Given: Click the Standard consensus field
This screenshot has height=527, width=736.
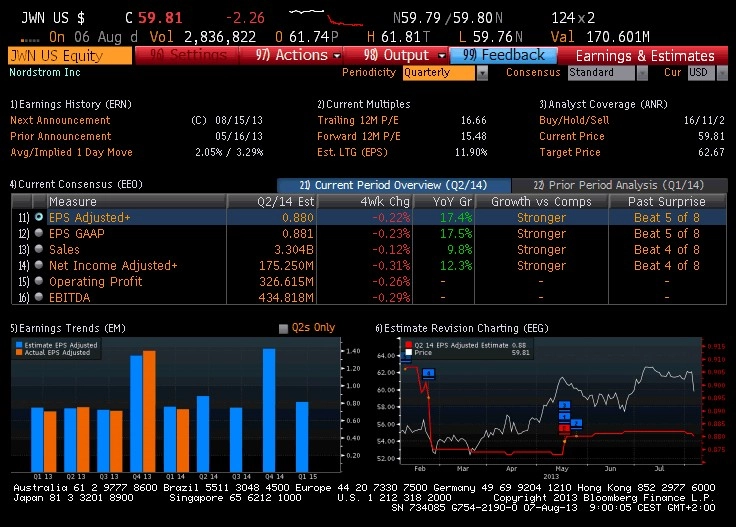Looking at the screenshot, I should tap(601, 73).
